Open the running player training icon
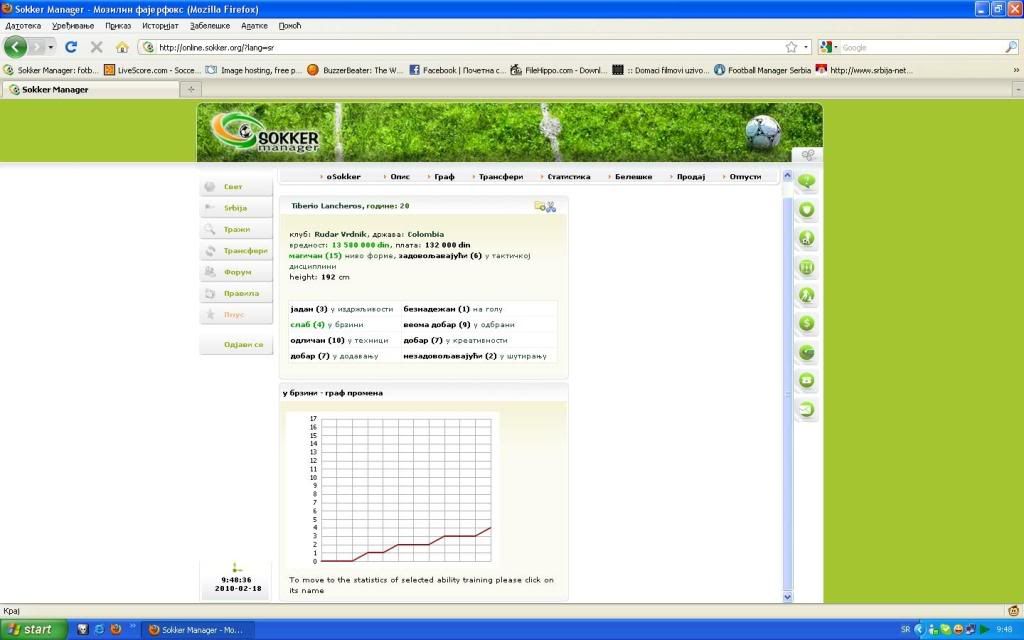The width and height of the screenshot is (1024, 640). click(x=807, y=295)
